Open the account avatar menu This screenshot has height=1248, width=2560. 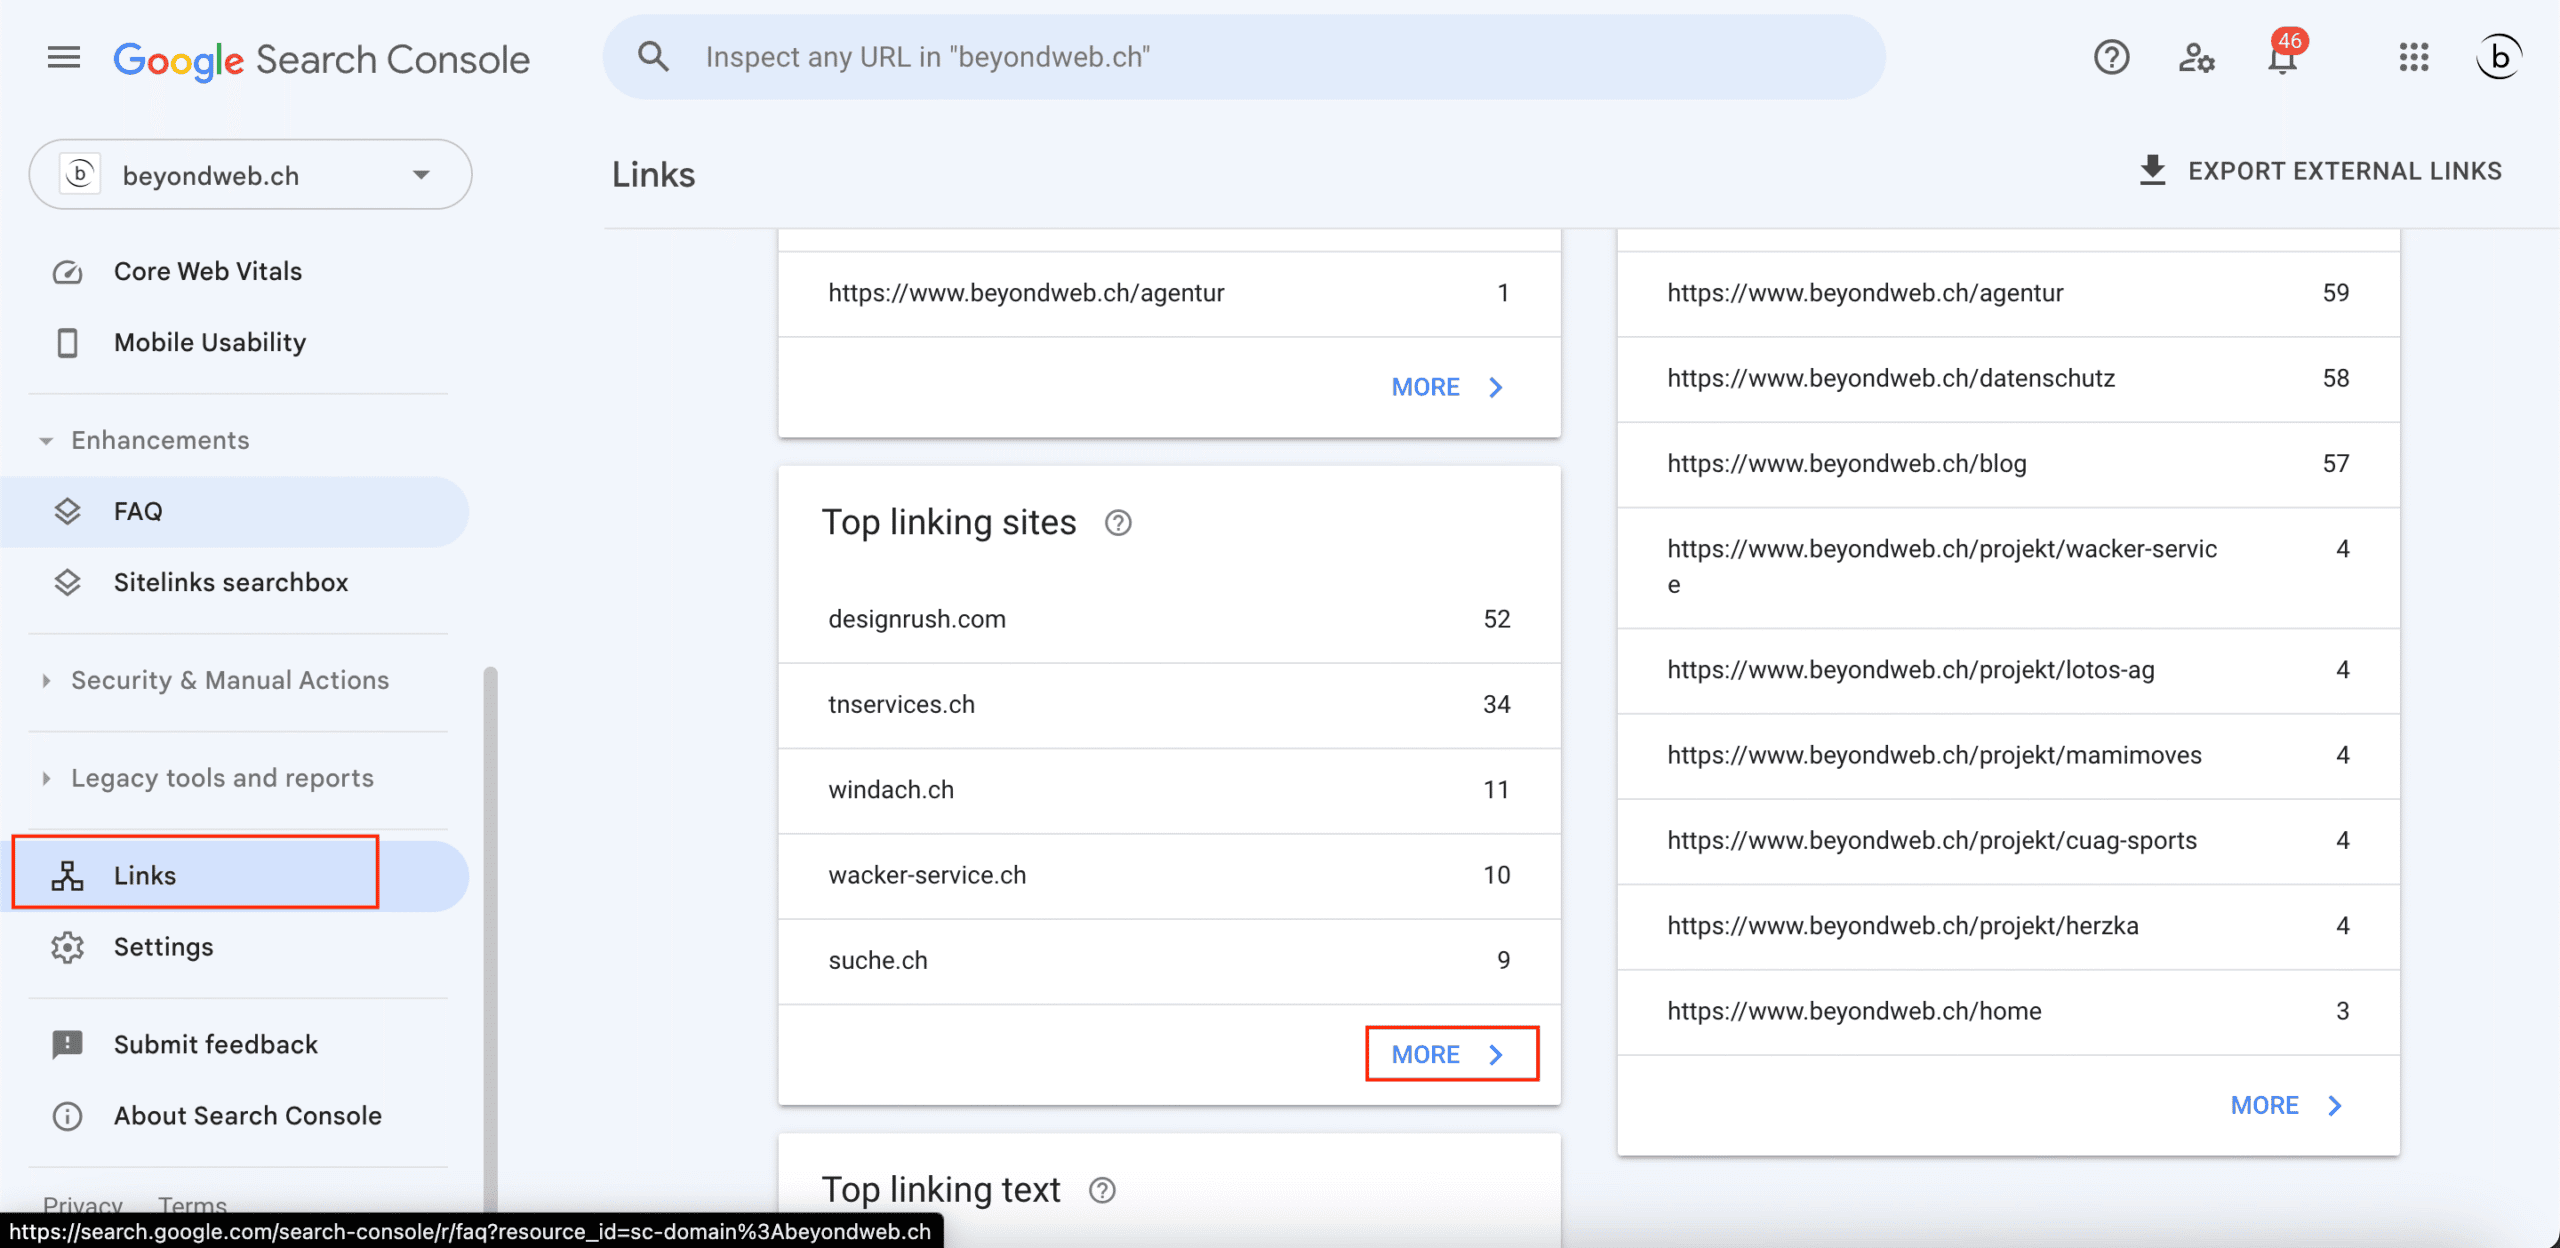[x=2498, y=57]
